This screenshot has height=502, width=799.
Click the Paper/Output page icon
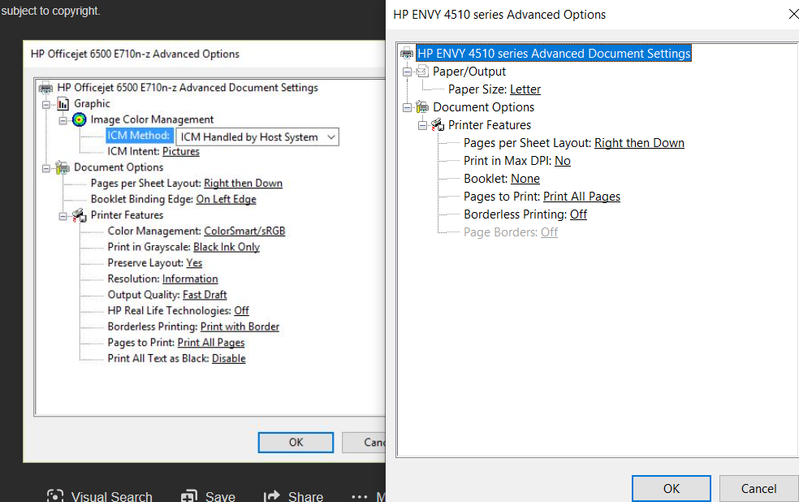422,71
